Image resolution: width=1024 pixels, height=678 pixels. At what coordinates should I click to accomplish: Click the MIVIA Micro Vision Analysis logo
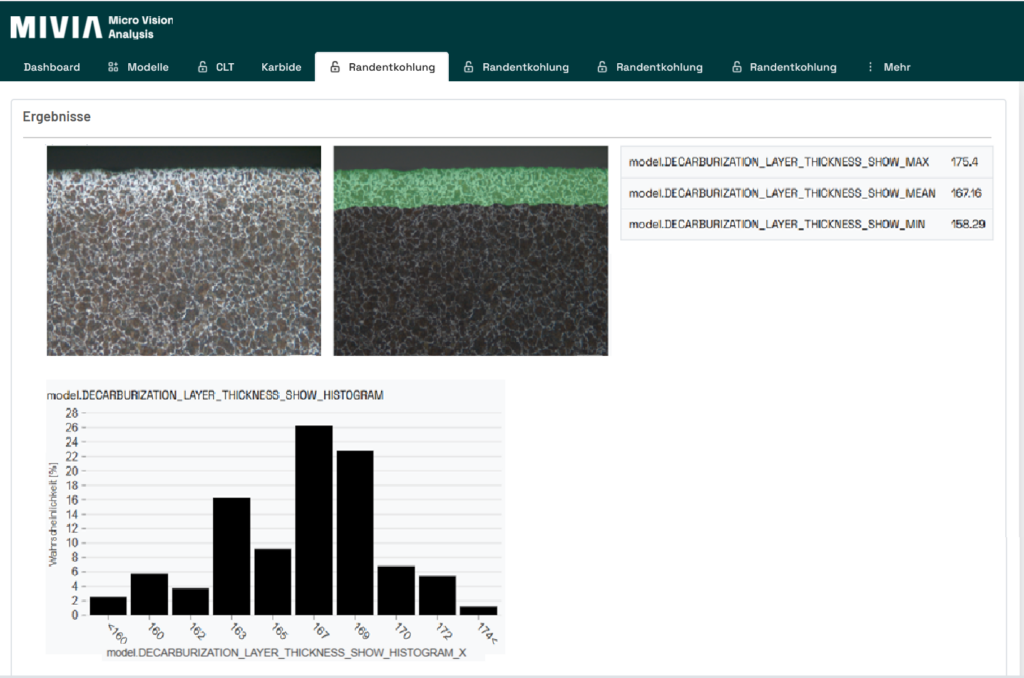click(91, 26)
